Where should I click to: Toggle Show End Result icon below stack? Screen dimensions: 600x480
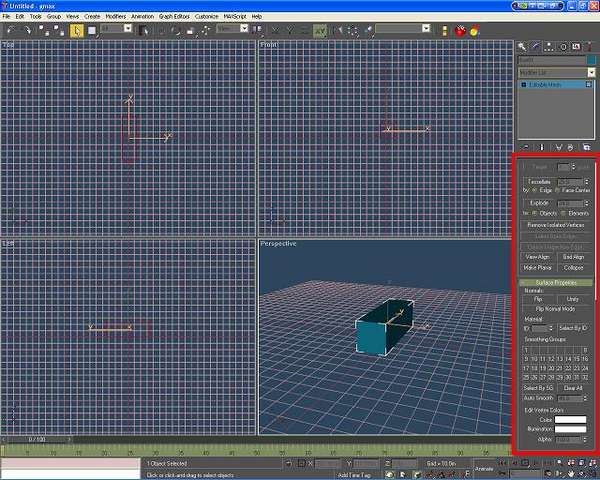(x=541, y=147)
